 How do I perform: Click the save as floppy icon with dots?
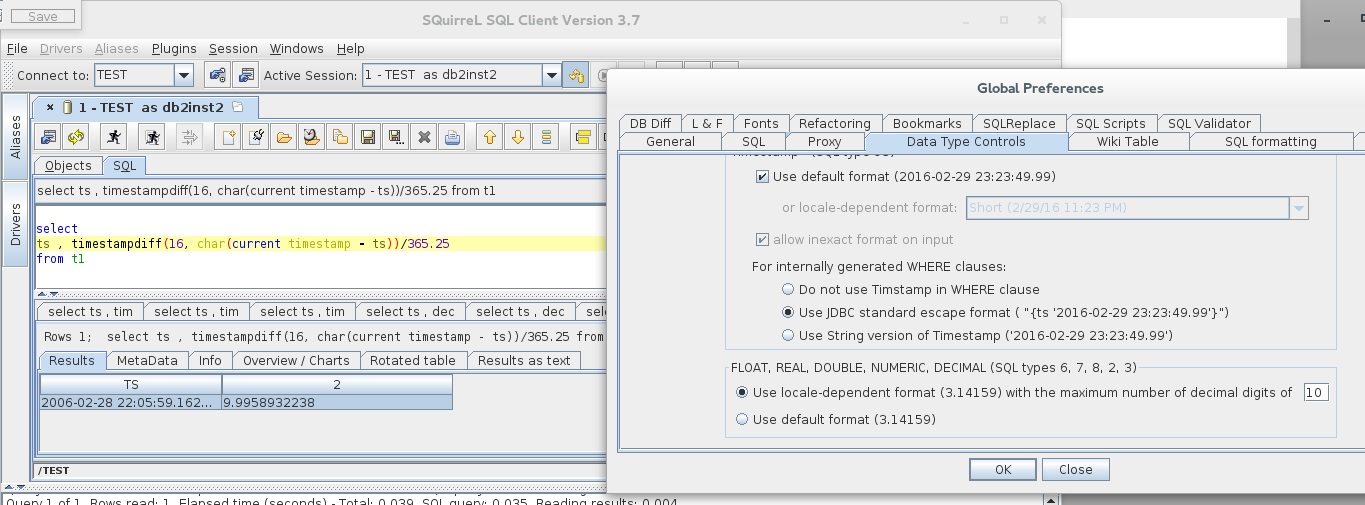(x=397, y=137)
